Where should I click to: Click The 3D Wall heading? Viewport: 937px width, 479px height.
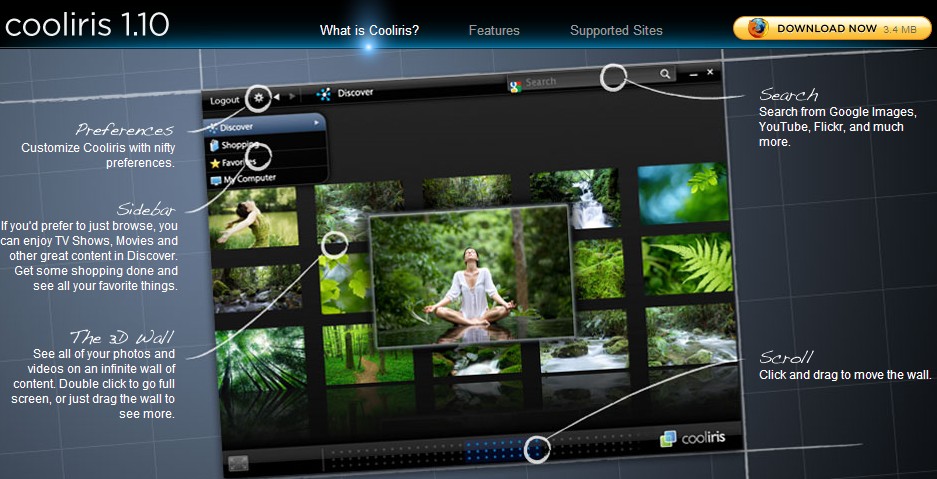(x=123, y=337)
